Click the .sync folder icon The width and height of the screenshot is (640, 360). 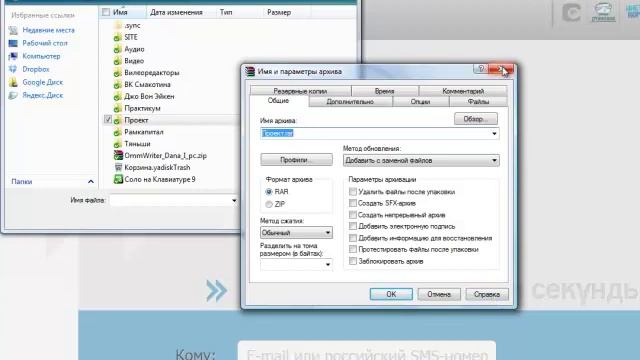pyautogui.click(x=118, y=25)
